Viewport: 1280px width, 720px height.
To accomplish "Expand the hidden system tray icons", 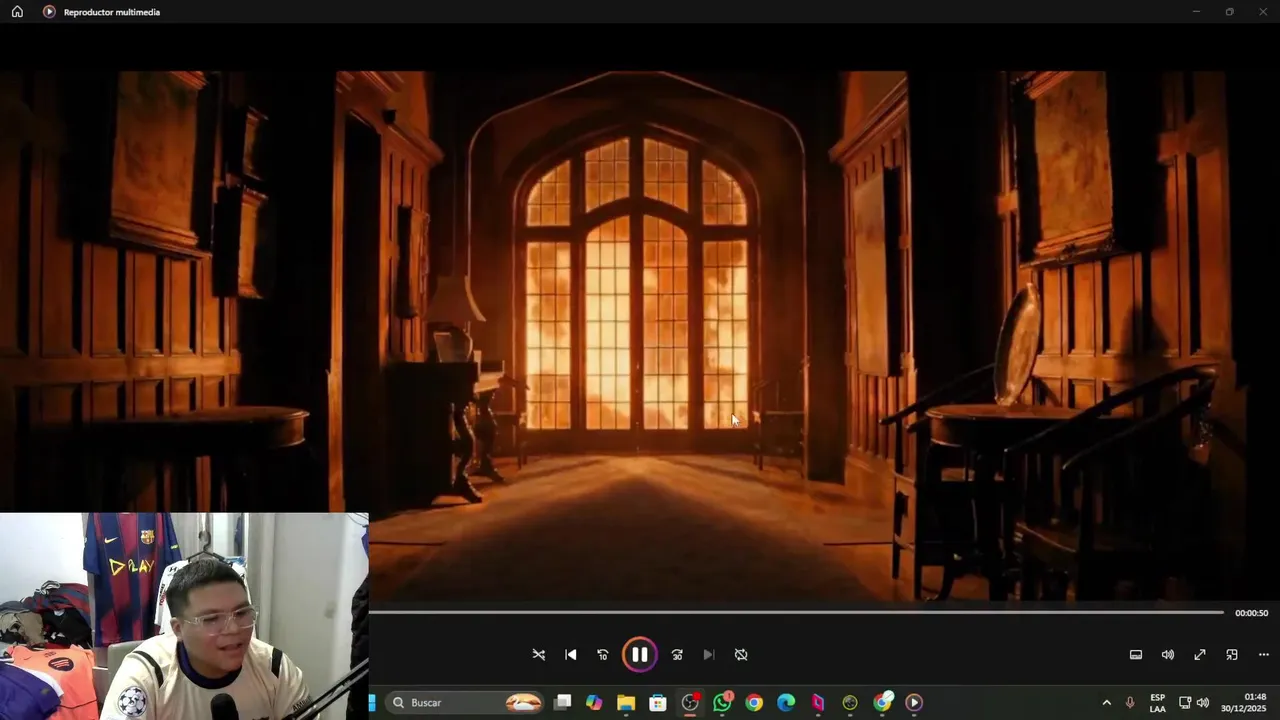I will (x=1106, y=703).
